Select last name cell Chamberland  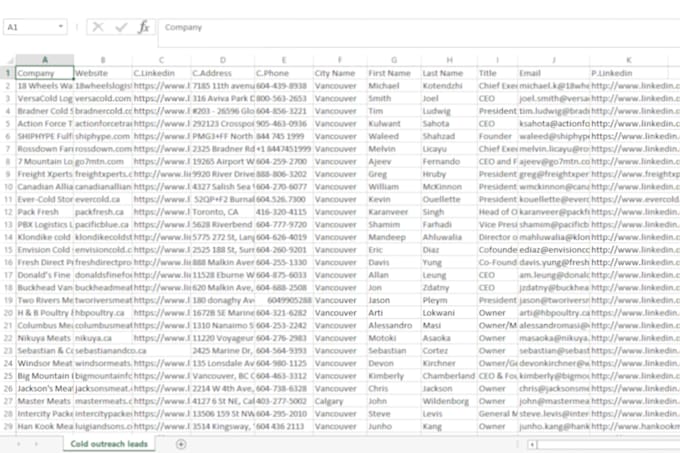(449, 376)
